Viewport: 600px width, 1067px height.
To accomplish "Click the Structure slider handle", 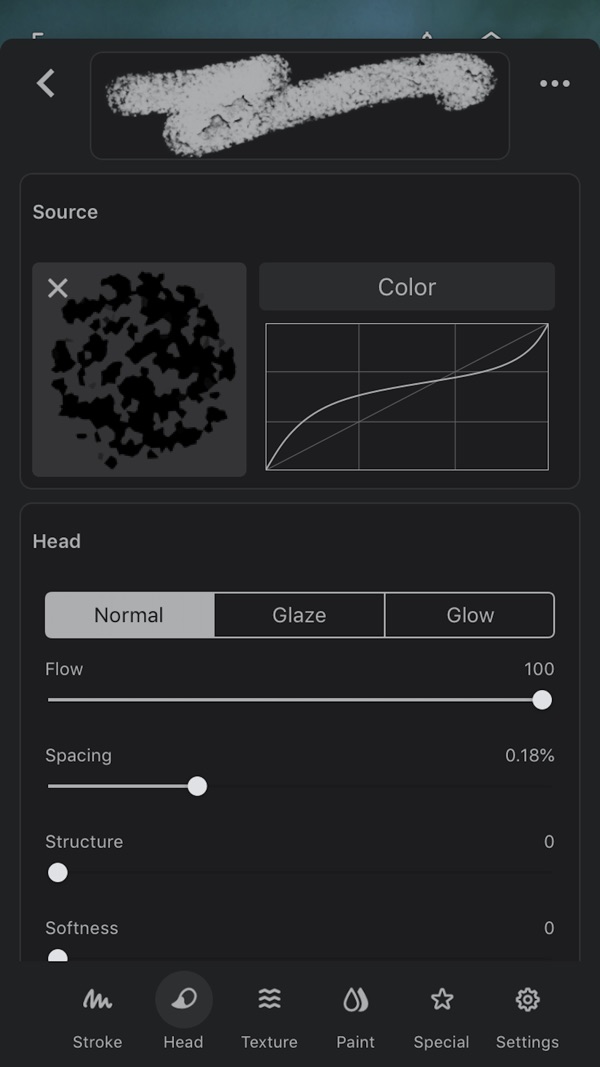I will [58, 873].
